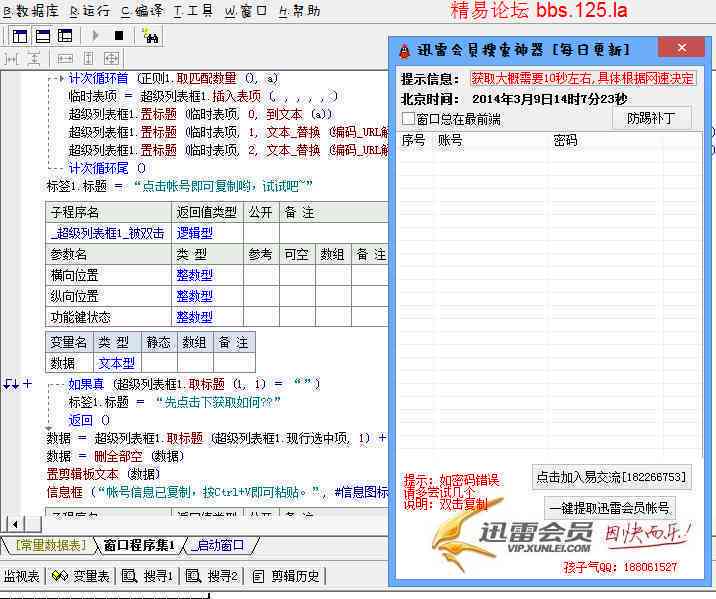Click the 文本型 variable type cell
The width and height of the screenshot is (716, 599).
click(117, 363)
